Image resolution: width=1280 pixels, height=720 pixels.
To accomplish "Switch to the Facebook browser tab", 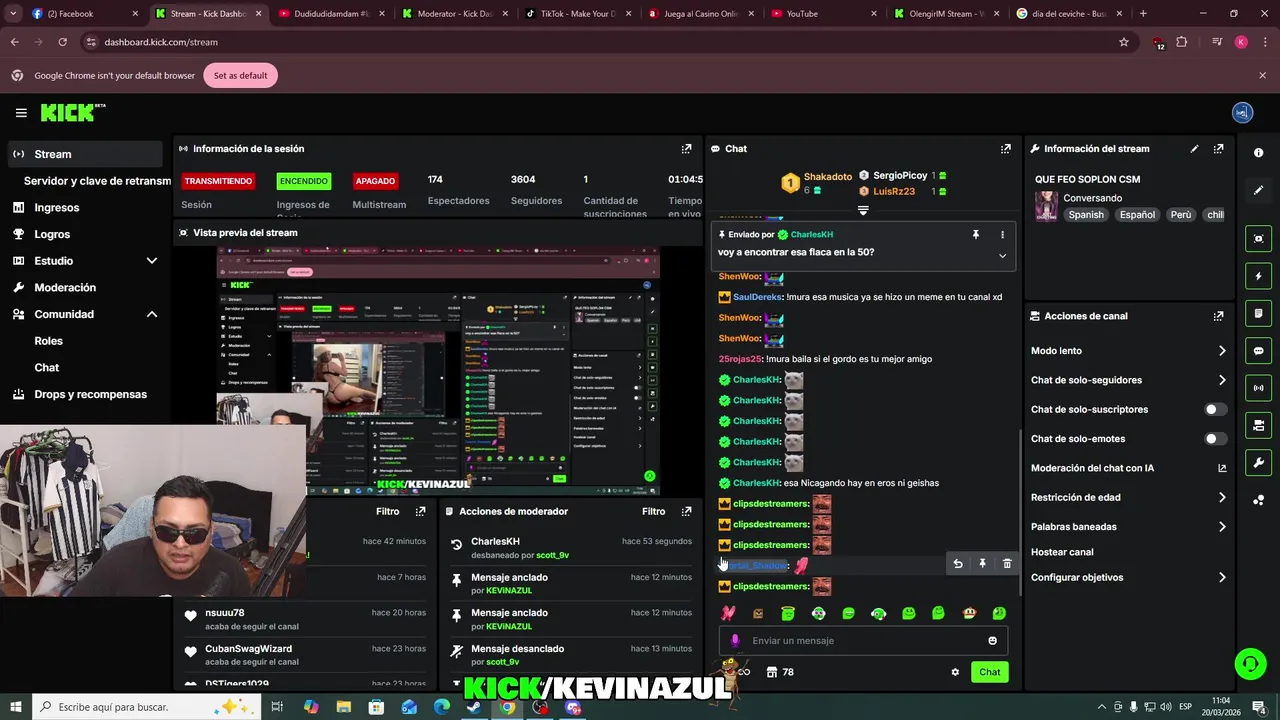I will coord(84,14).
